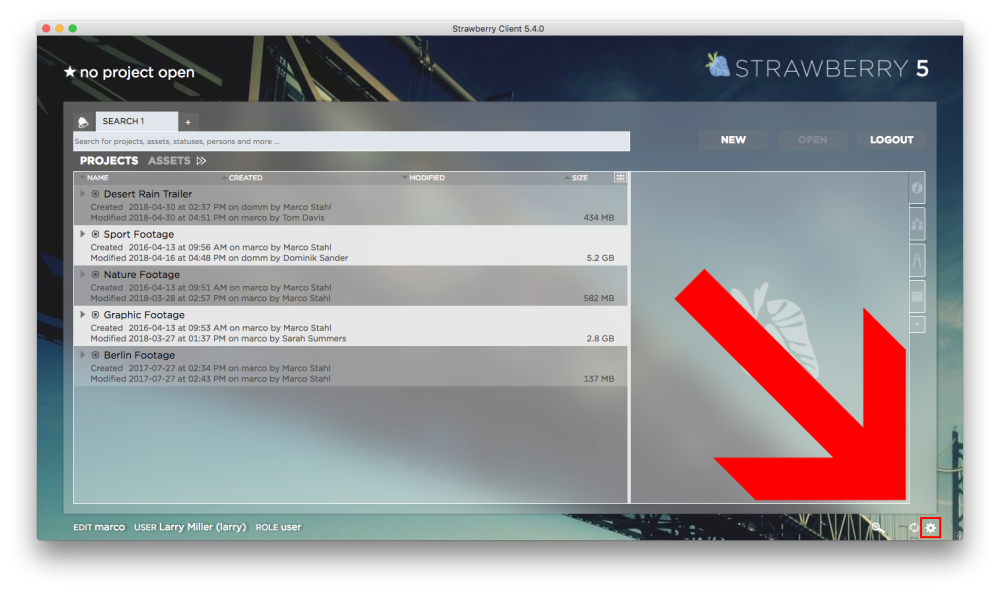
Task: Select the radio dot for Desert Rain Trailer
Action: pyautogui.click(x=96, y=194)
